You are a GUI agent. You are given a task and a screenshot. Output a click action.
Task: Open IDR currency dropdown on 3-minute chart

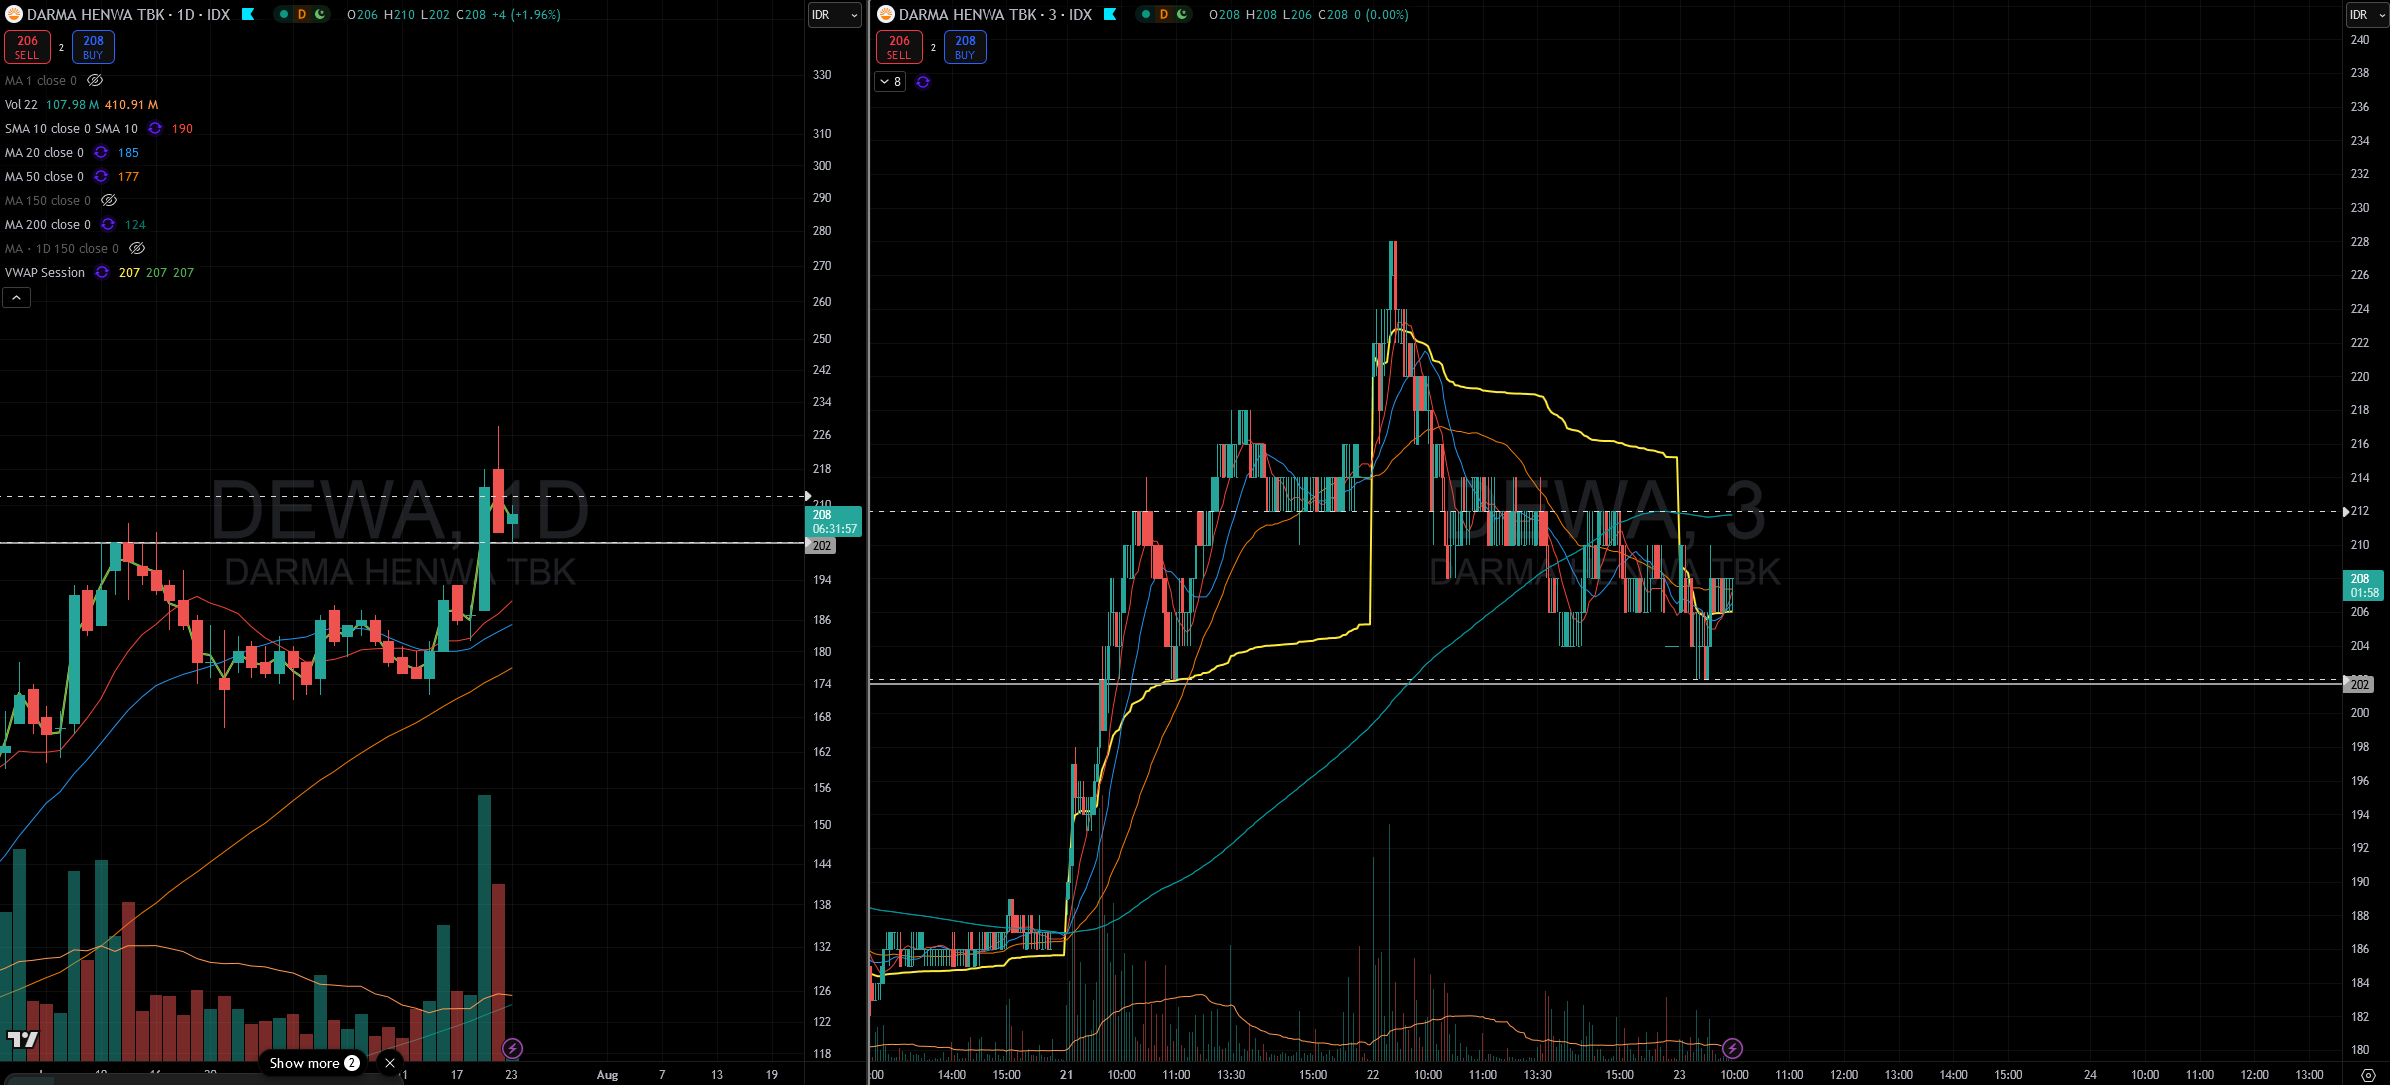[2366, 15]
